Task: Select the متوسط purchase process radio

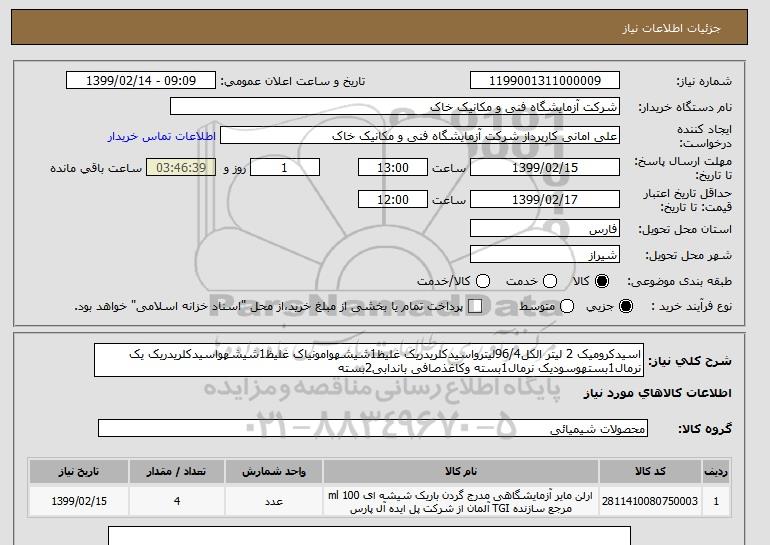Action: 567,306
